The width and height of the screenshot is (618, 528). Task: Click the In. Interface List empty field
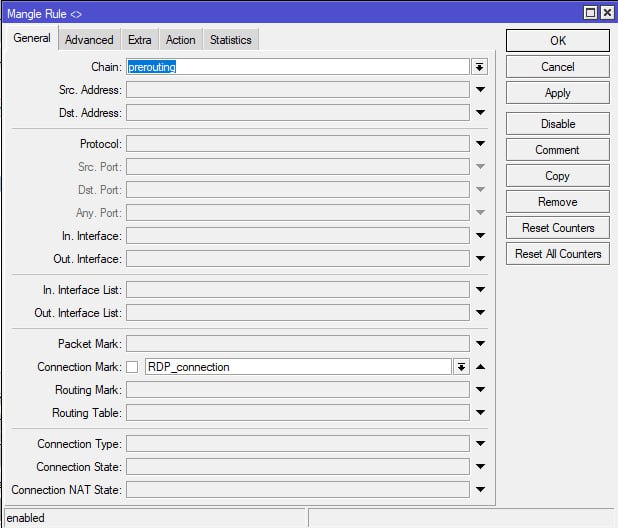point(298,290)
